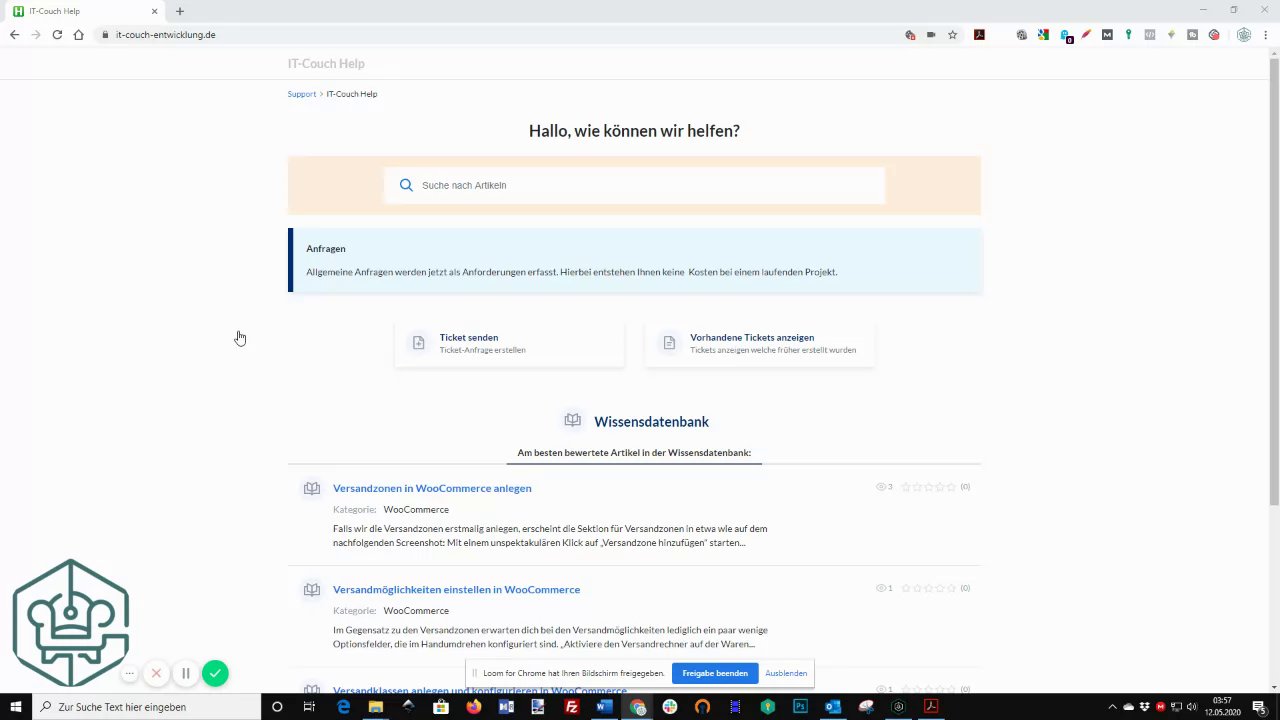Open the Ticket senden card

click(x=509, y=344)
